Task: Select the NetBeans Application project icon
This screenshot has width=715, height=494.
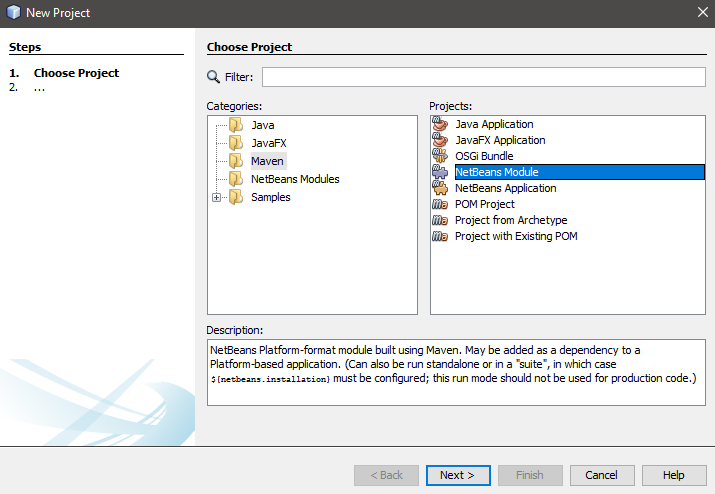Action: tap(439, 188)
